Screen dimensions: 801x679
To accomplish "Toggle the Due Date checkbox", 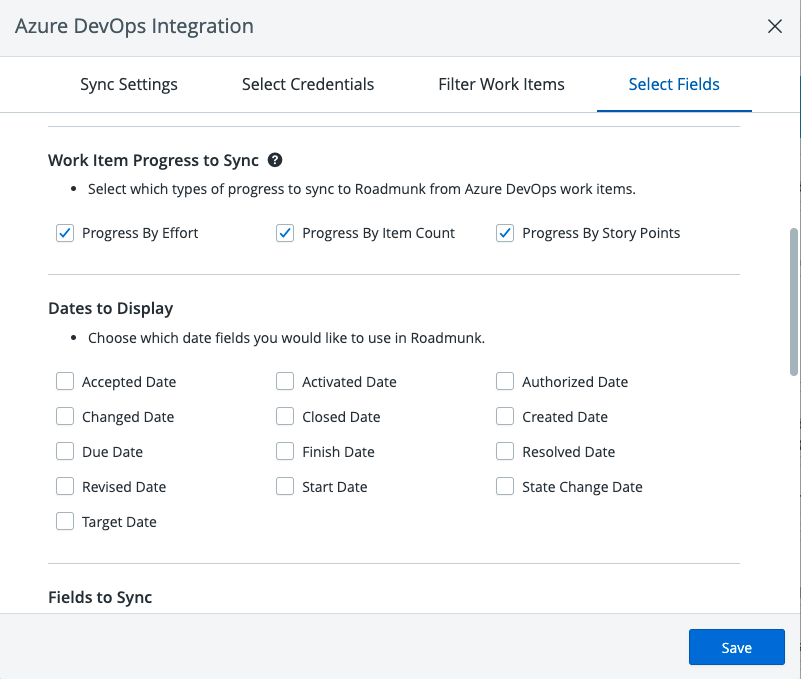I will click(65, 451).
